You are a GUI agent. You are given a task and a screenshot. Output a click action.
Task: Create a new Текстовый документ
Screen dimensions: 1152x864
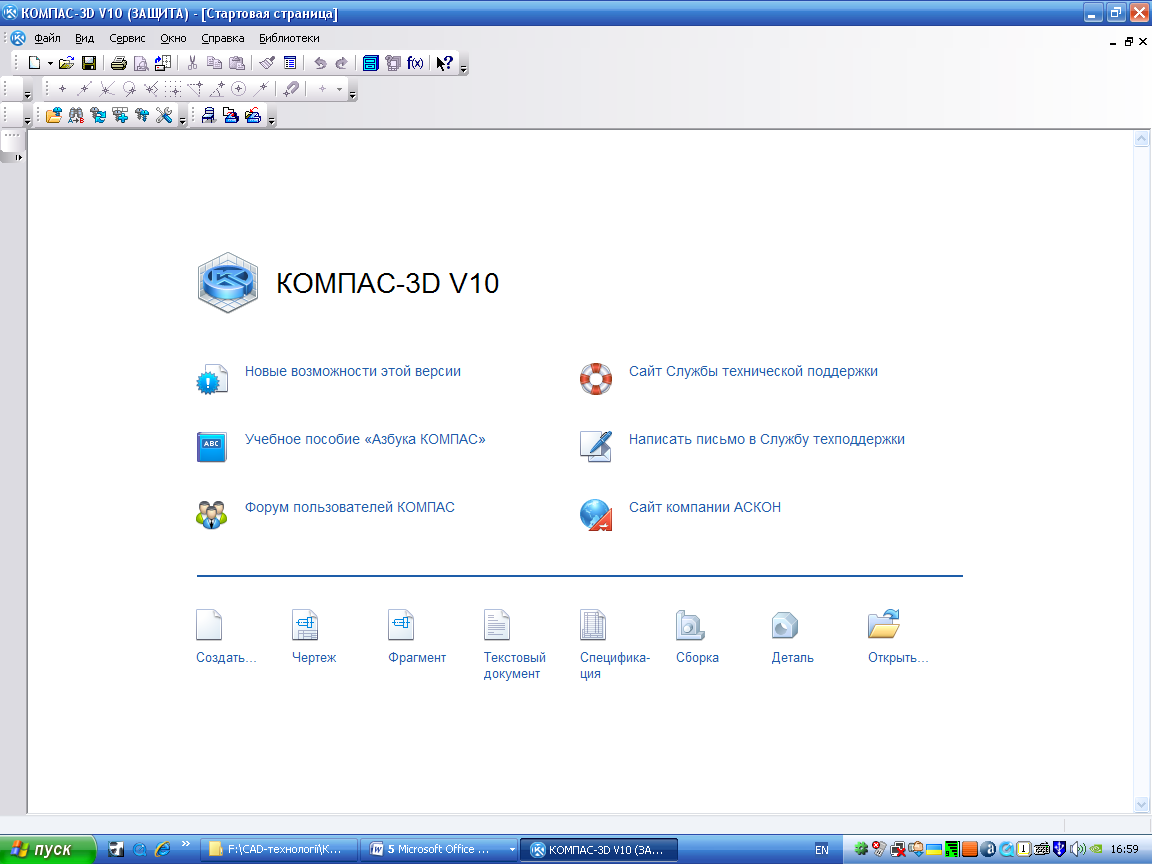coord(497,625)
